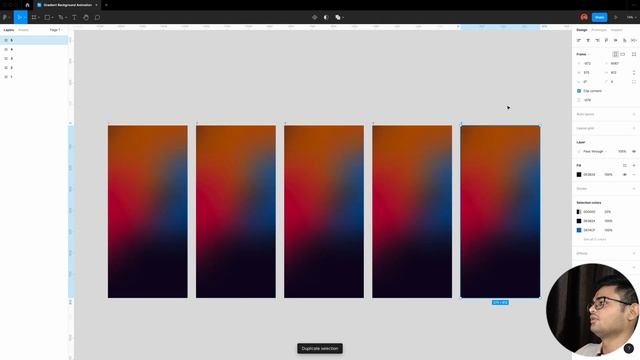This screenshot has height=360, width=640.
Task: Select the Hand tool
Action: coord(86,18)
